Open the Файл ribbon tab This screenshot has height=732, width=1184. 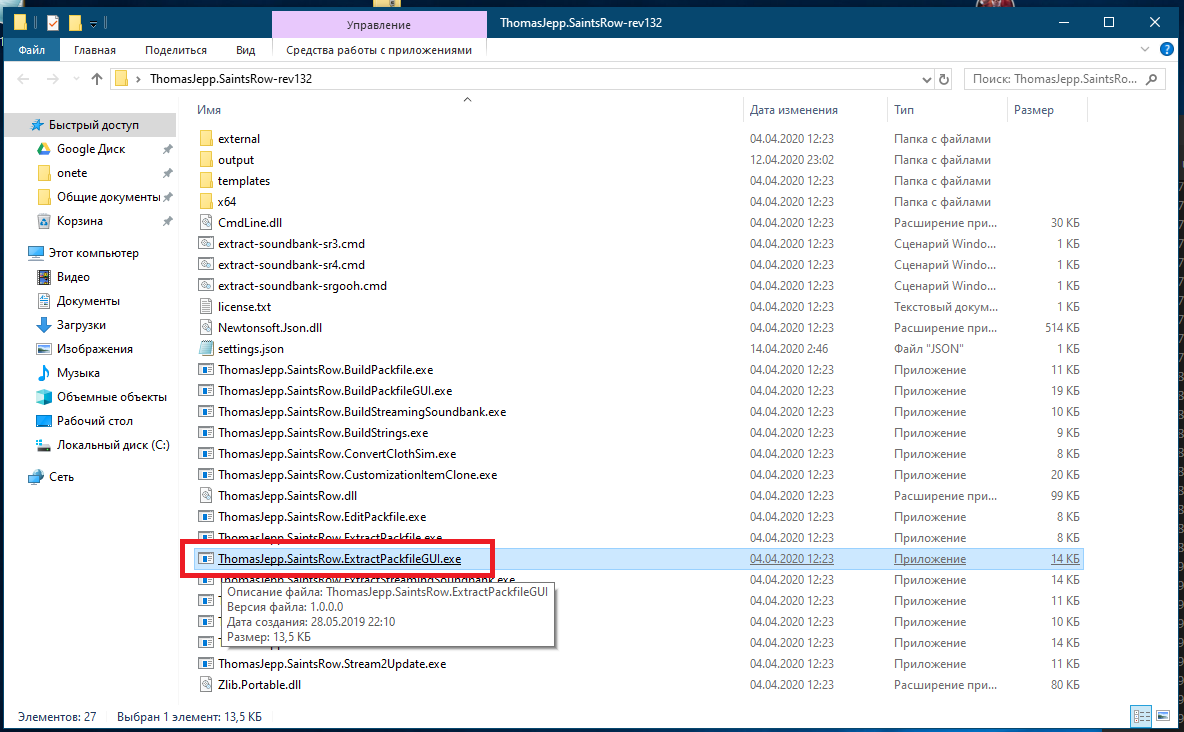pyautogui.click(x=32, y=50)
